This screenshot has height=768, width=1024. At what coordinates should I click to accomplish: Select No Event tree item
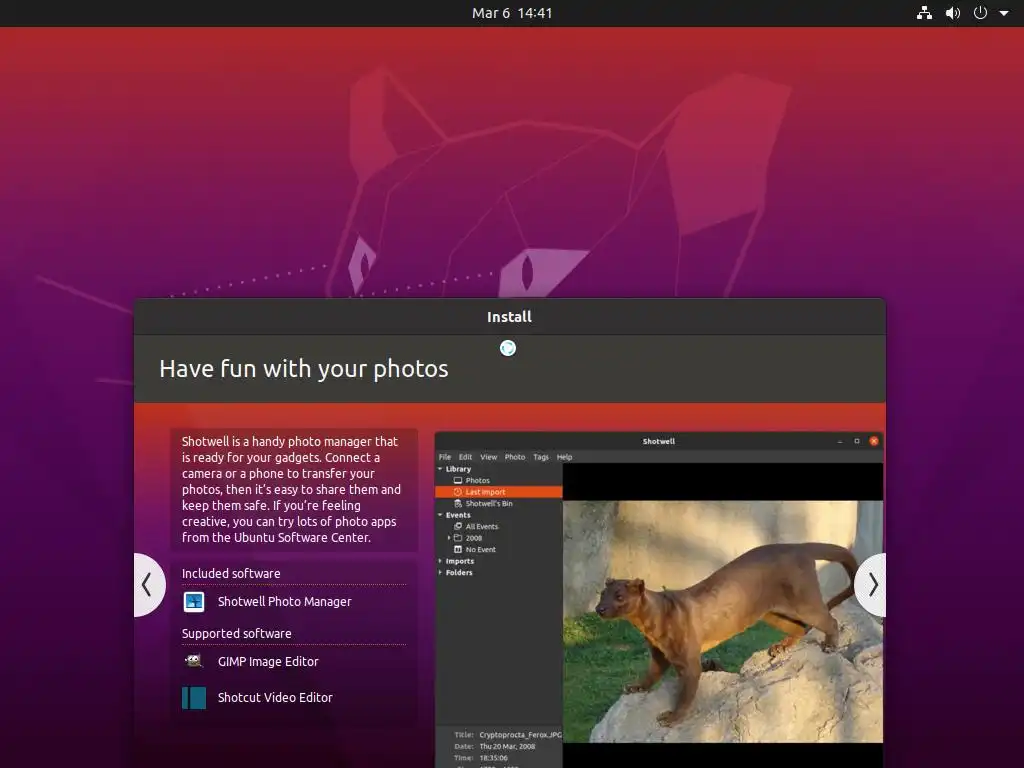[481, 550]
